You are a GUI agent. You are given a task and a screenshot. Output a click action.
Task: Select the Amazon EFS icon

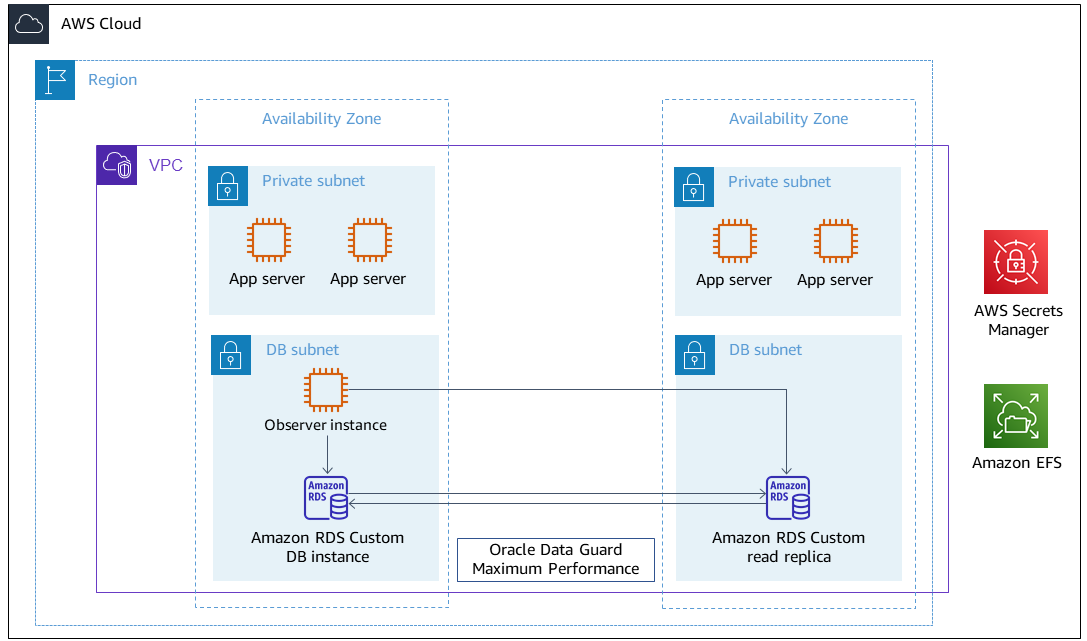pos(1016,417)
